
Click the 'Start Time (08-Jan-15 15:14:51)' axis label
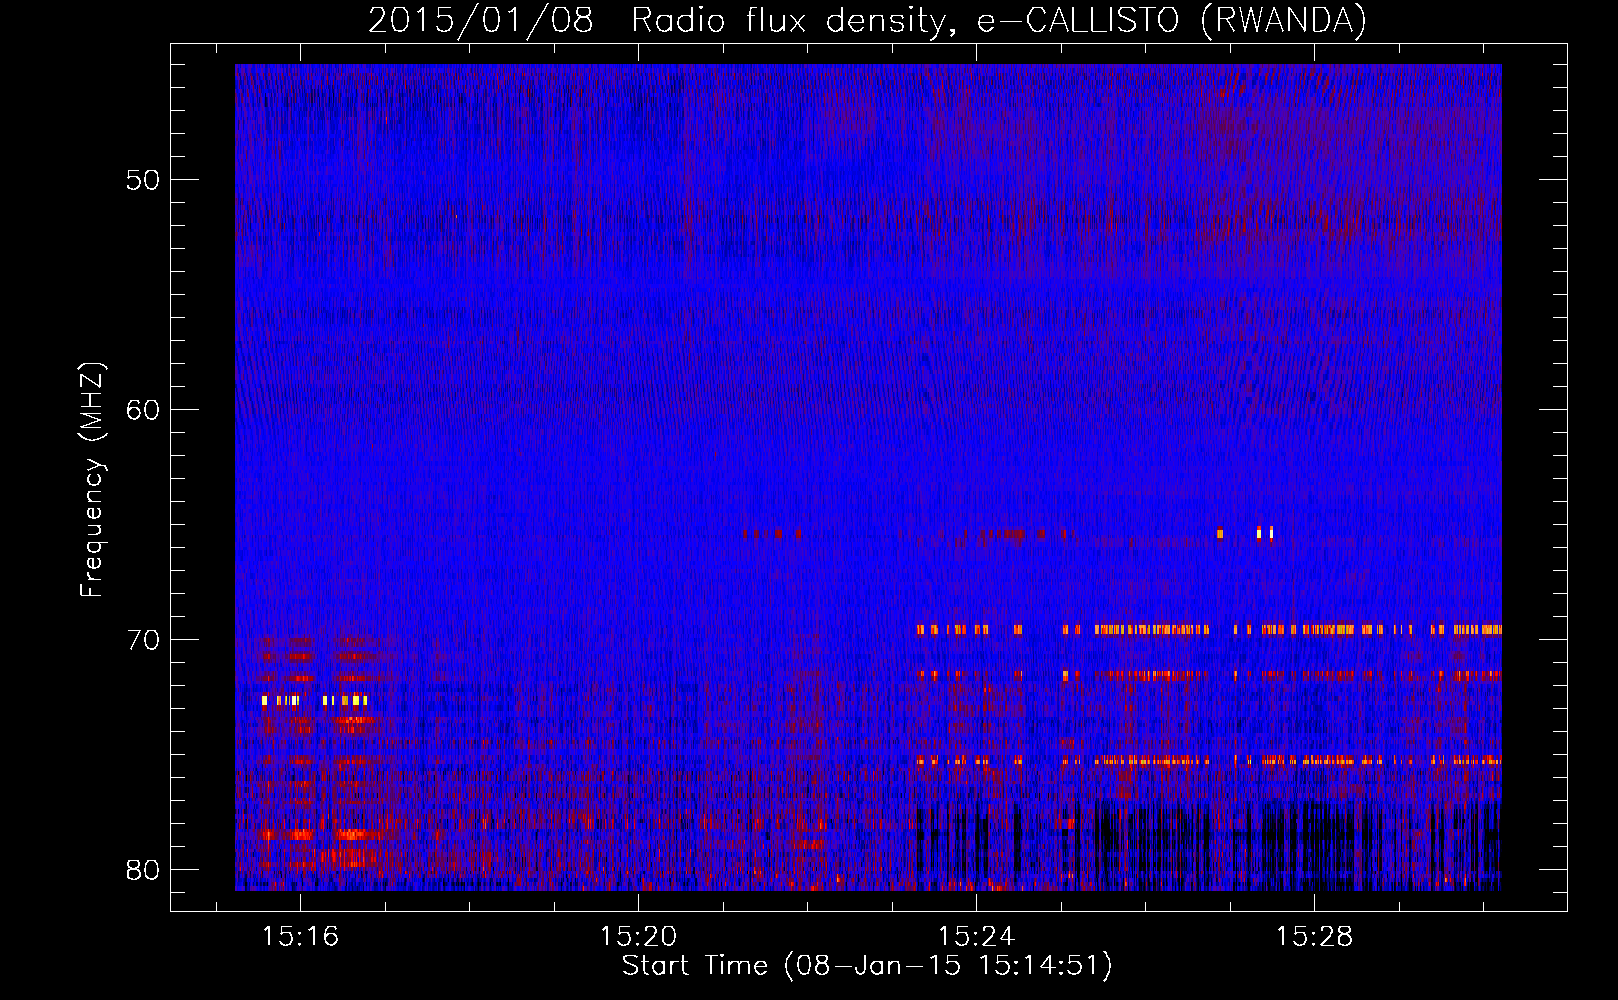pyautogui.click(x=866, y=966)
